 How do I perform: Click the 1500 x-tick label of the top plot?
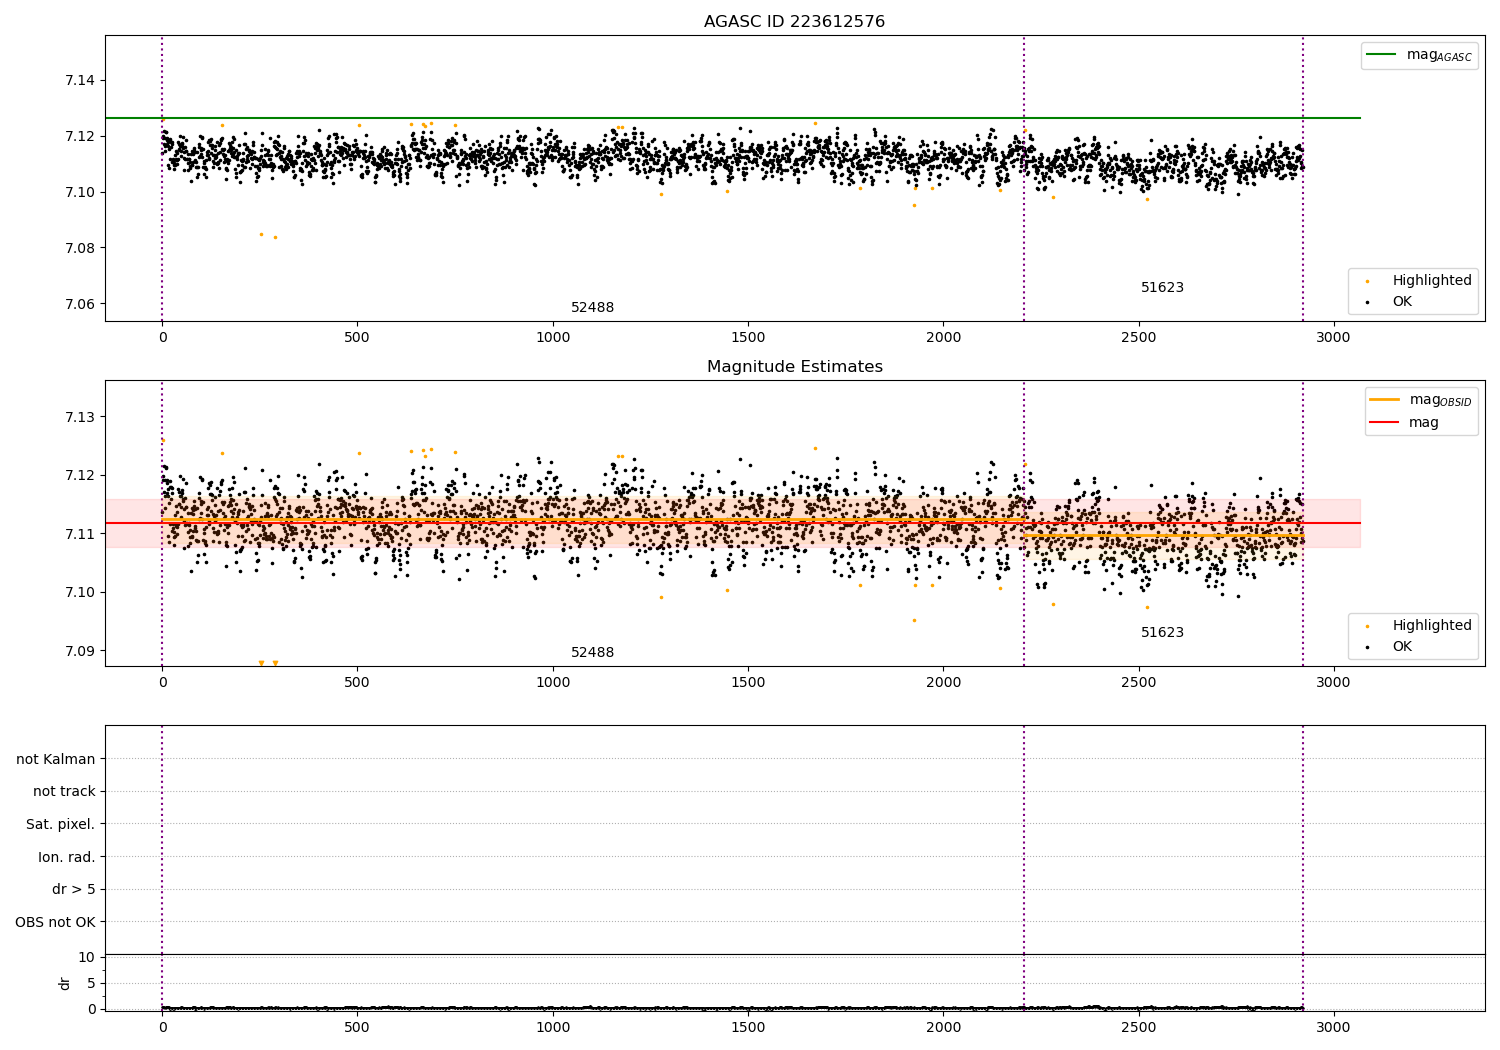tap(748, 338)
